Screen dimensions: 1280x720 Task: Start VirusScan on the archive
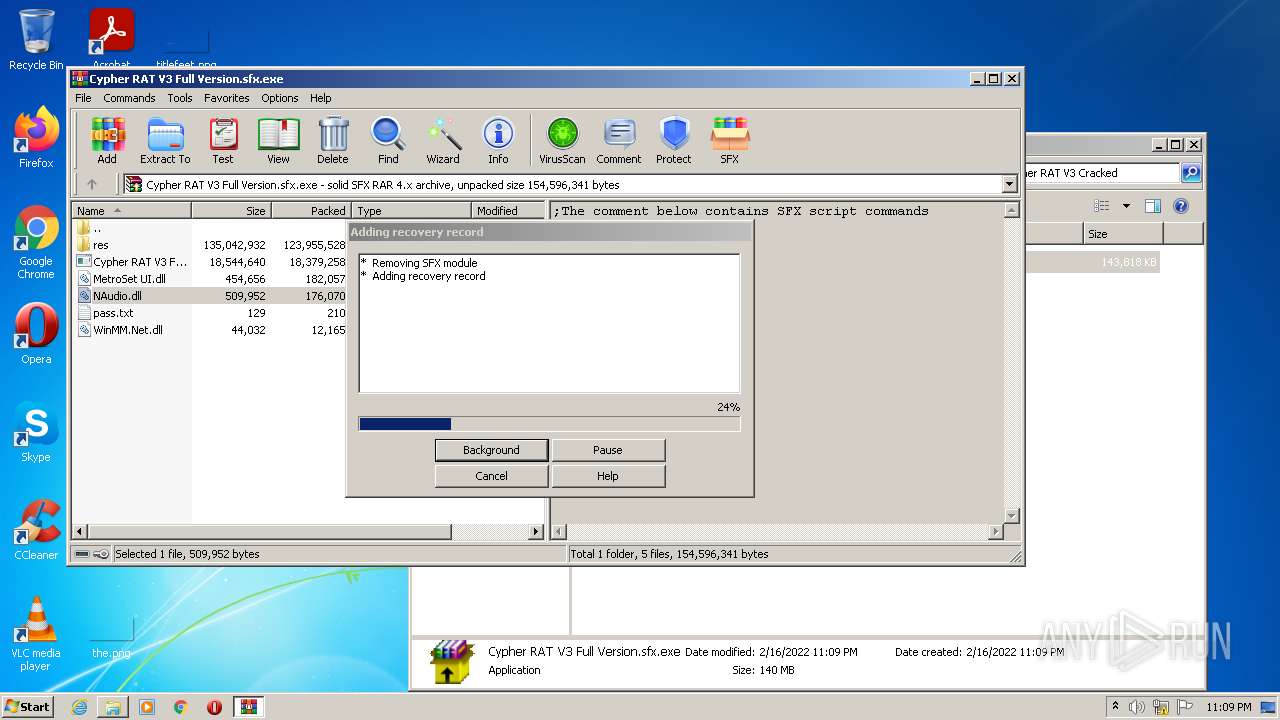tap(562, 140)
